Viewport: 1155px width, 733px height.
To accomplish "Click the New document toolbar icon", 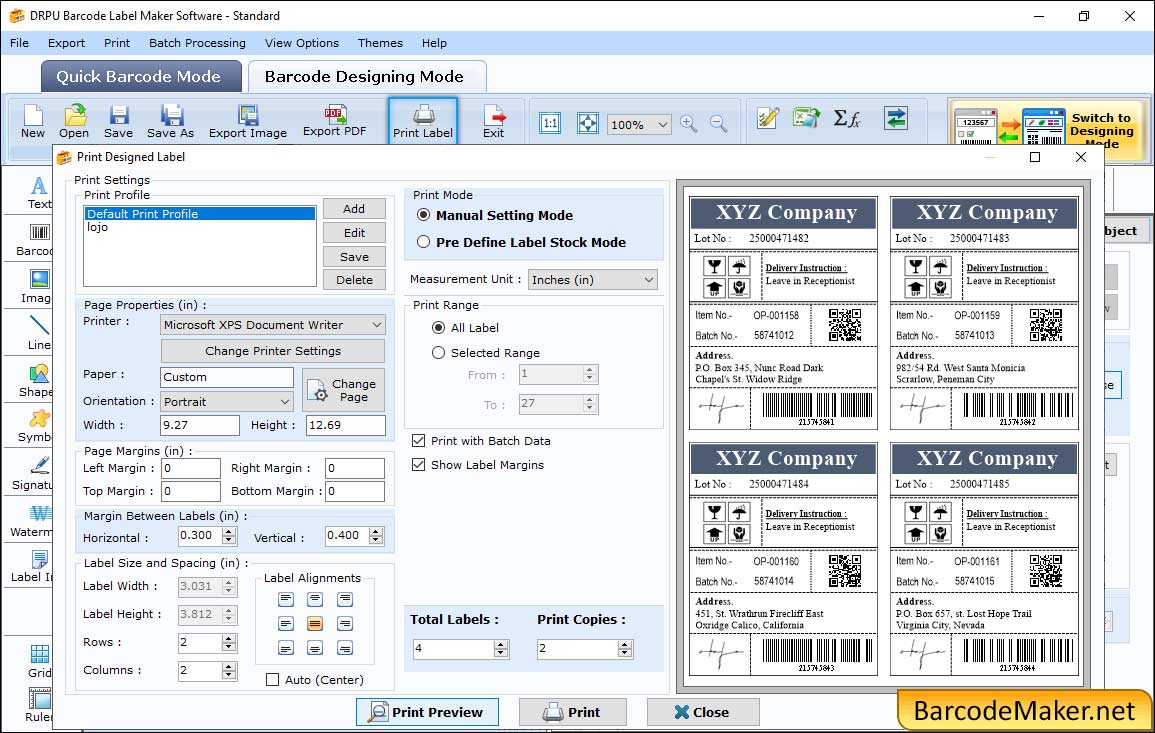I will (x=32, y=122).
